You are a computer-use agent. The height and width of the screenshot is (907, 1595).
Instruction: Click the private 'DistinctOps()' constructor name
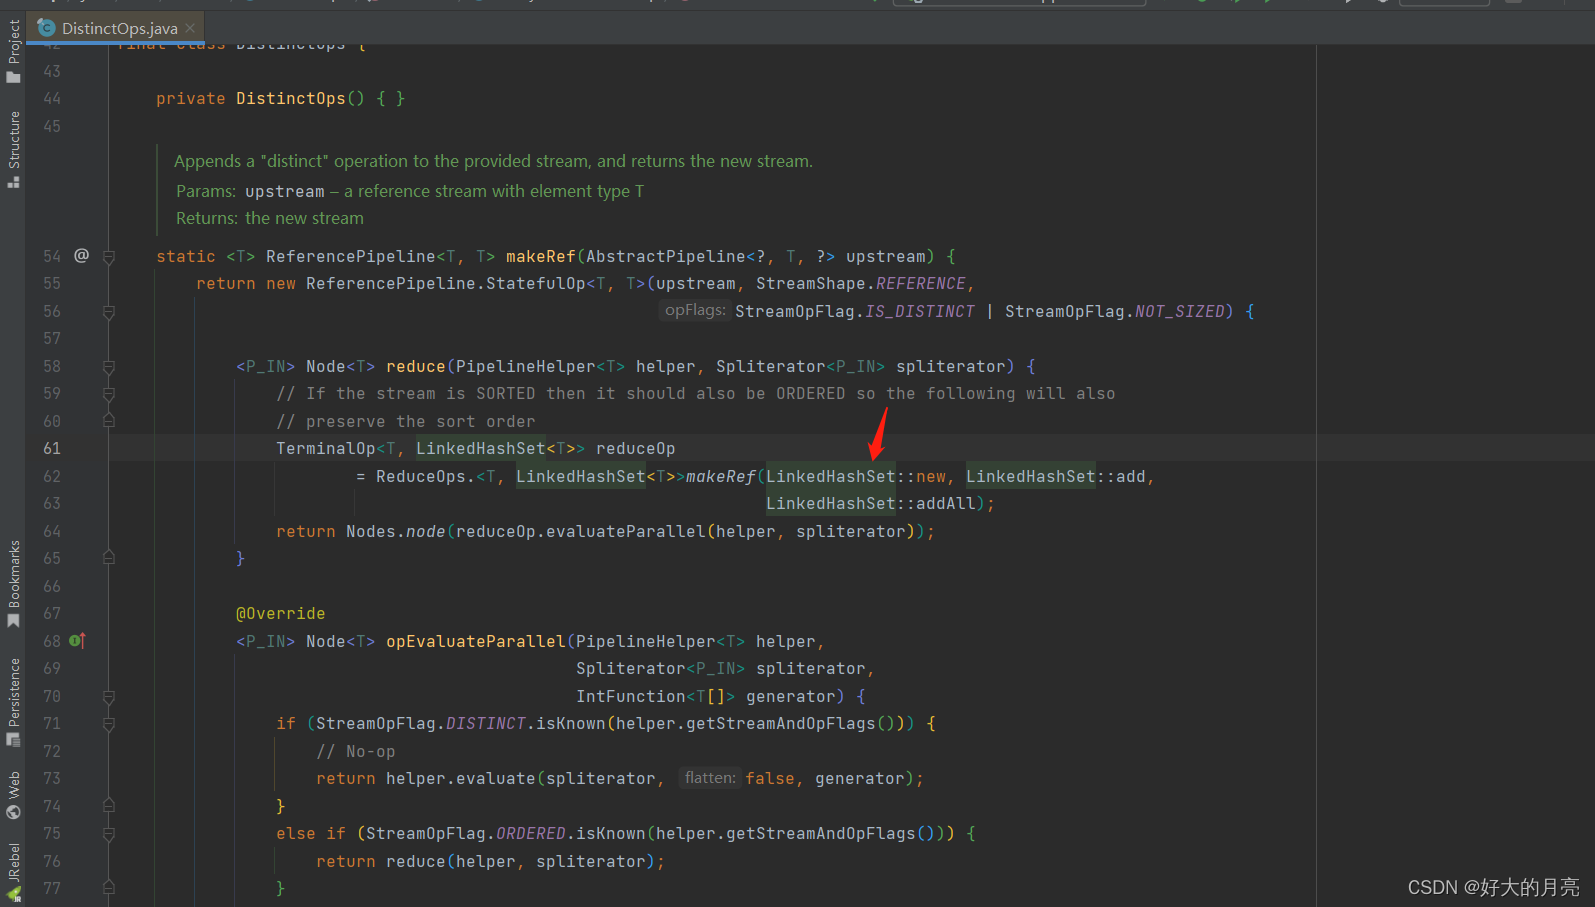coord(291,98)
